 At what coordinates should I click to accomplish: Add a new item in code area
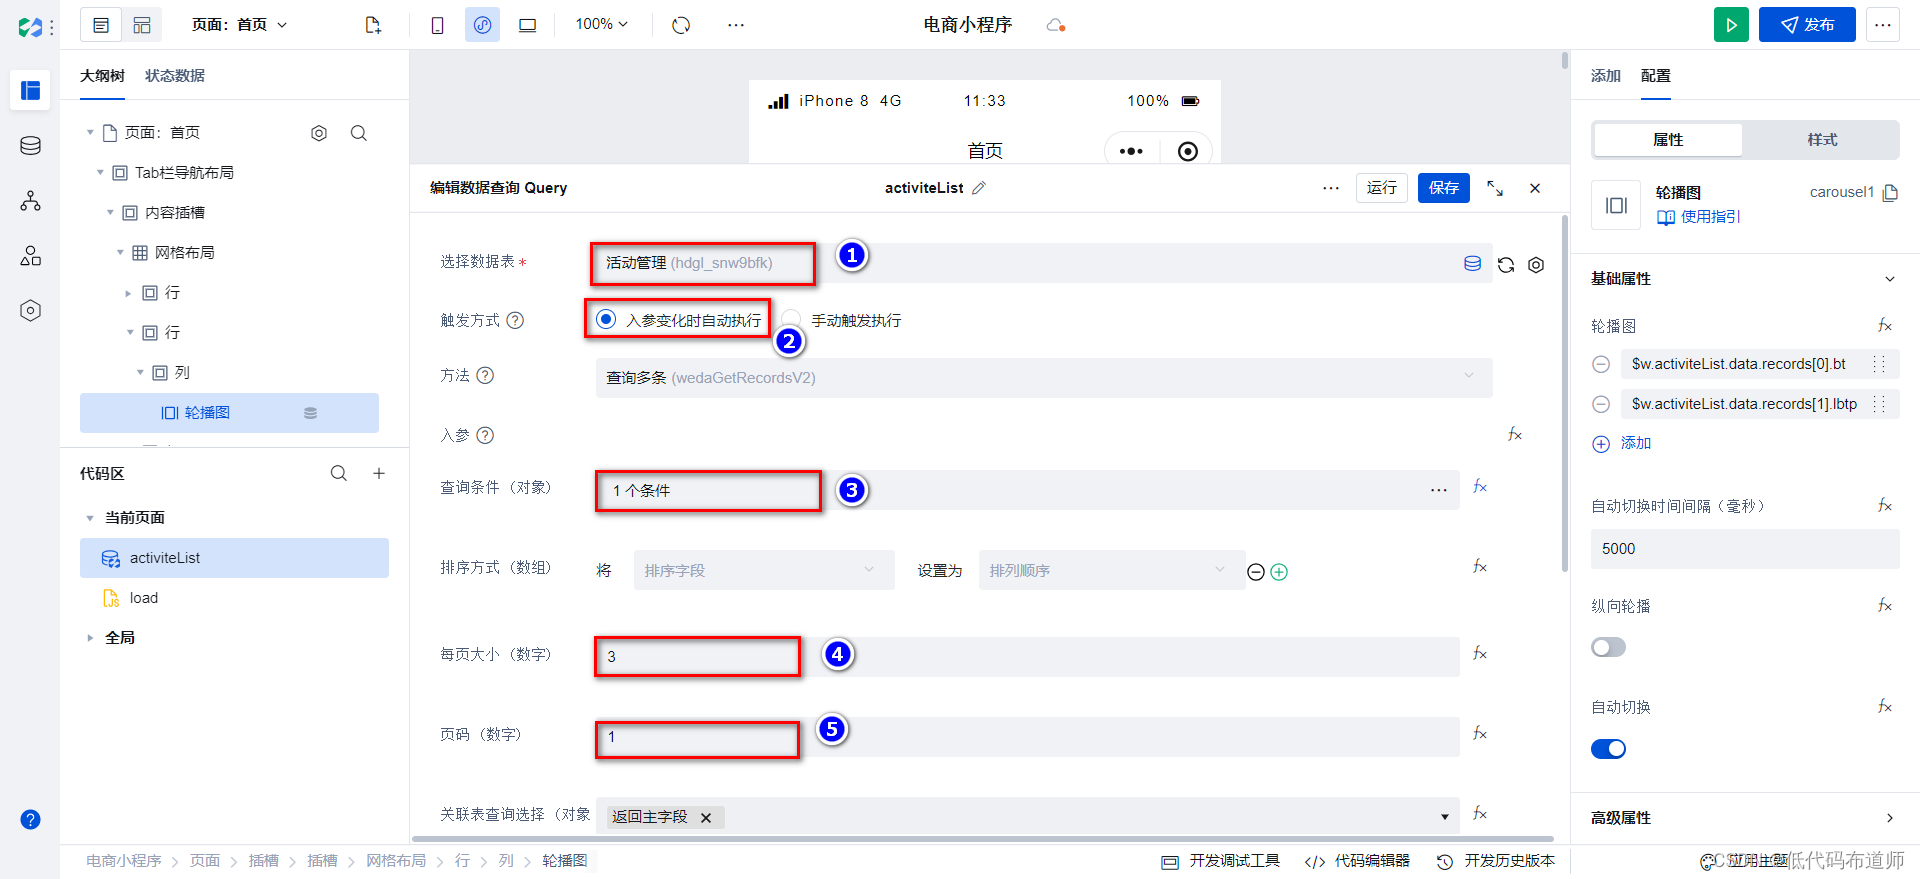(379, 473)
